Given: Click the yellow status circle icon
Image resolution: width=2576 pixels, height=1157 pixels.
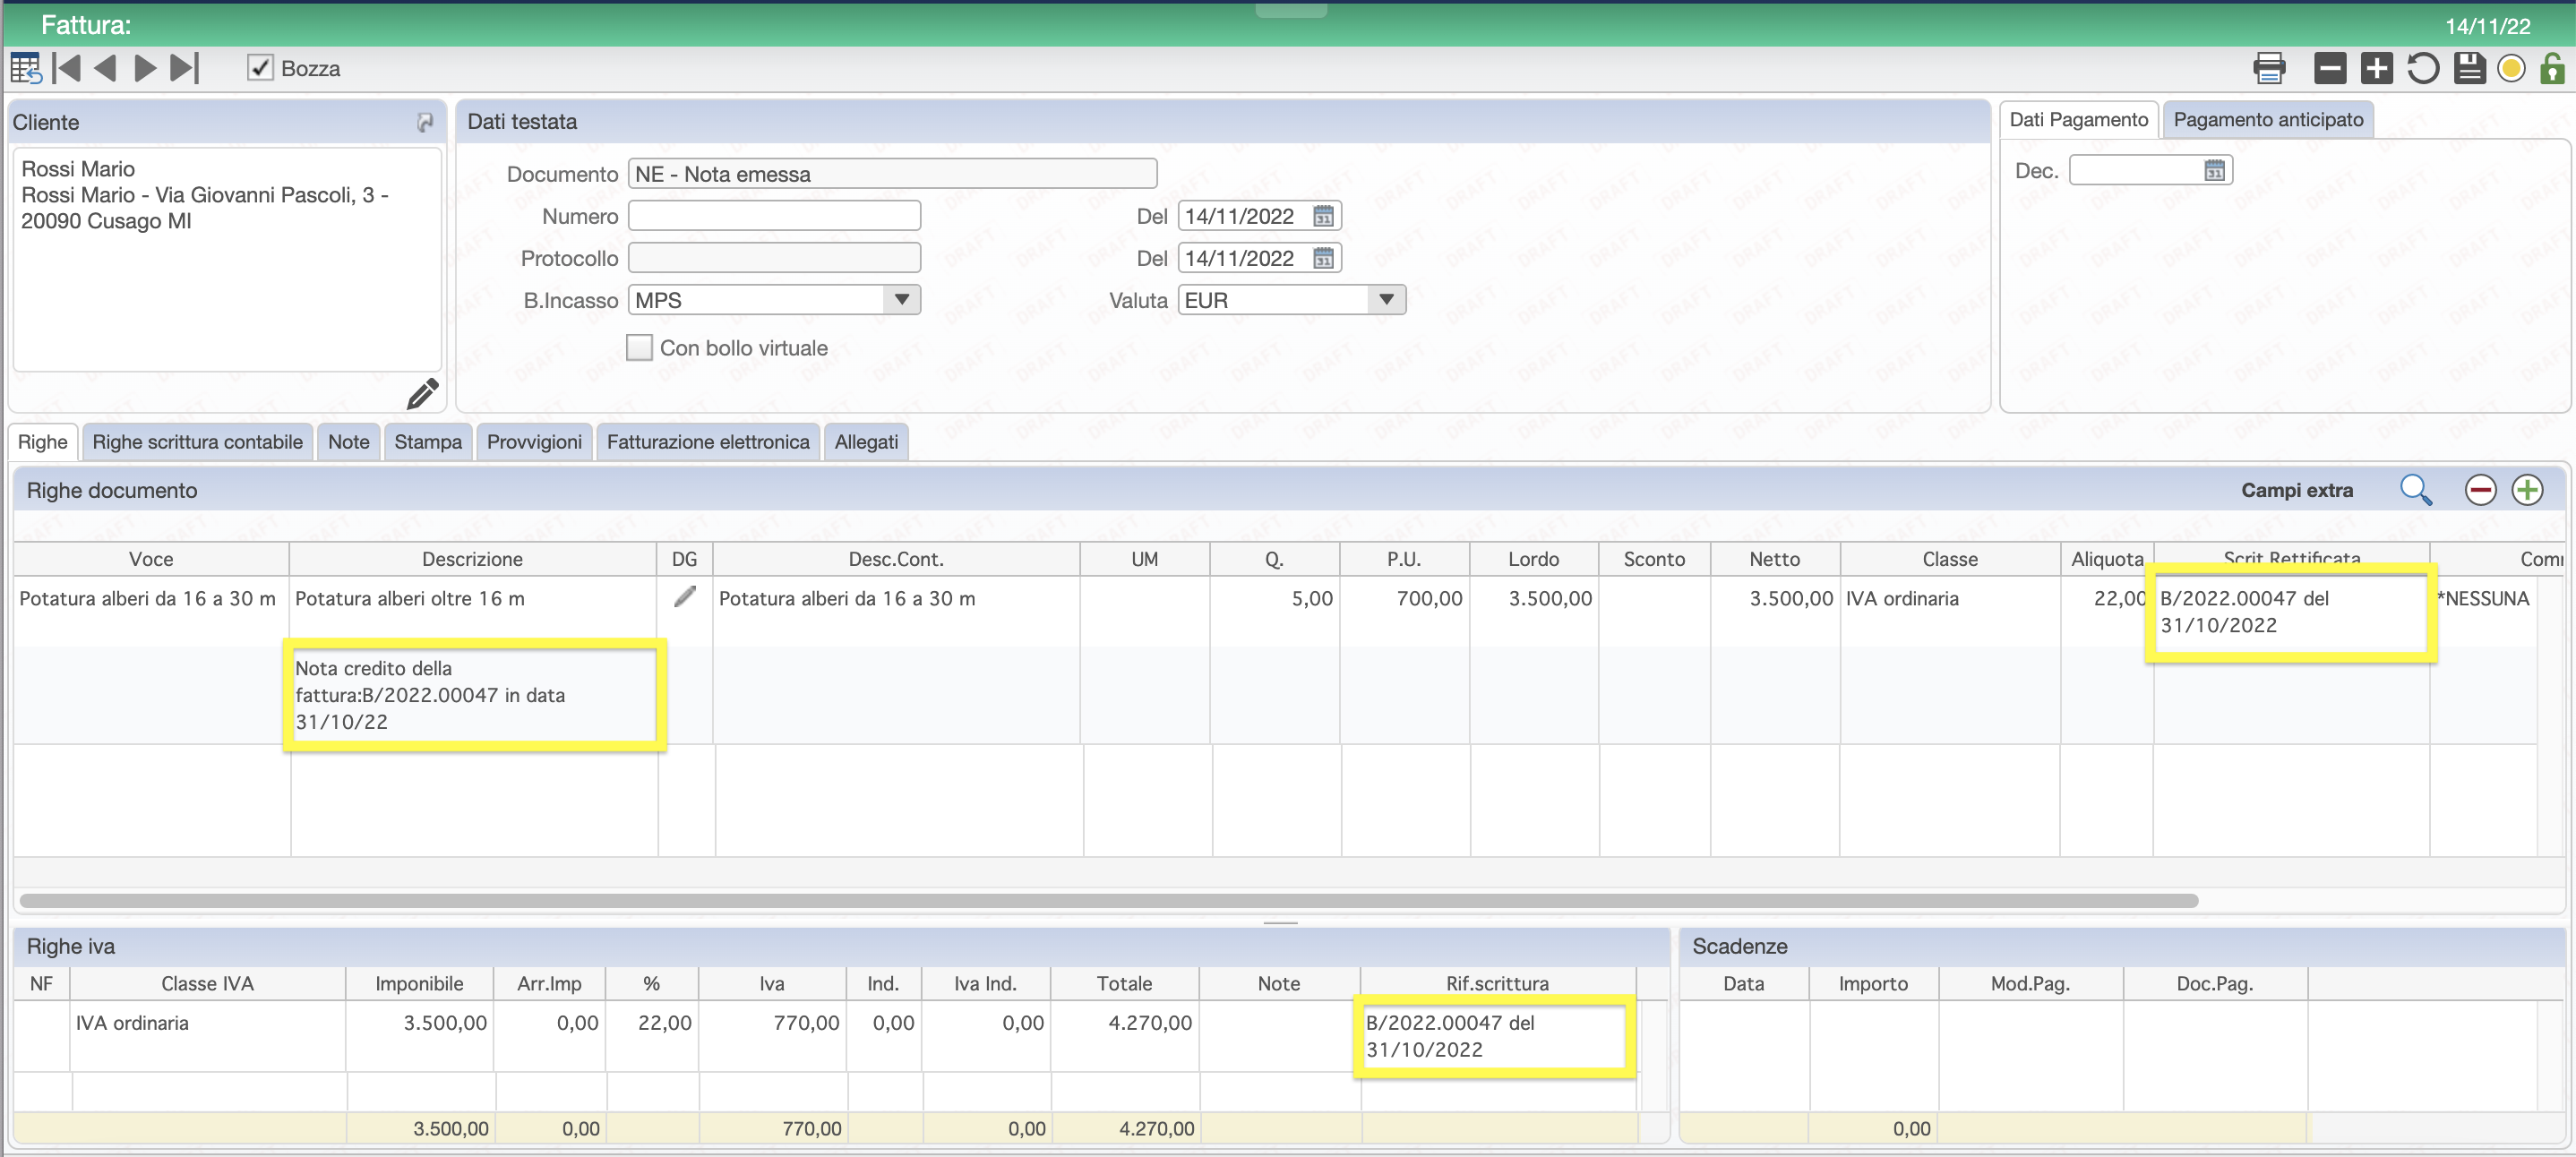Looking at the screenshot, I should click(2511, 68).
